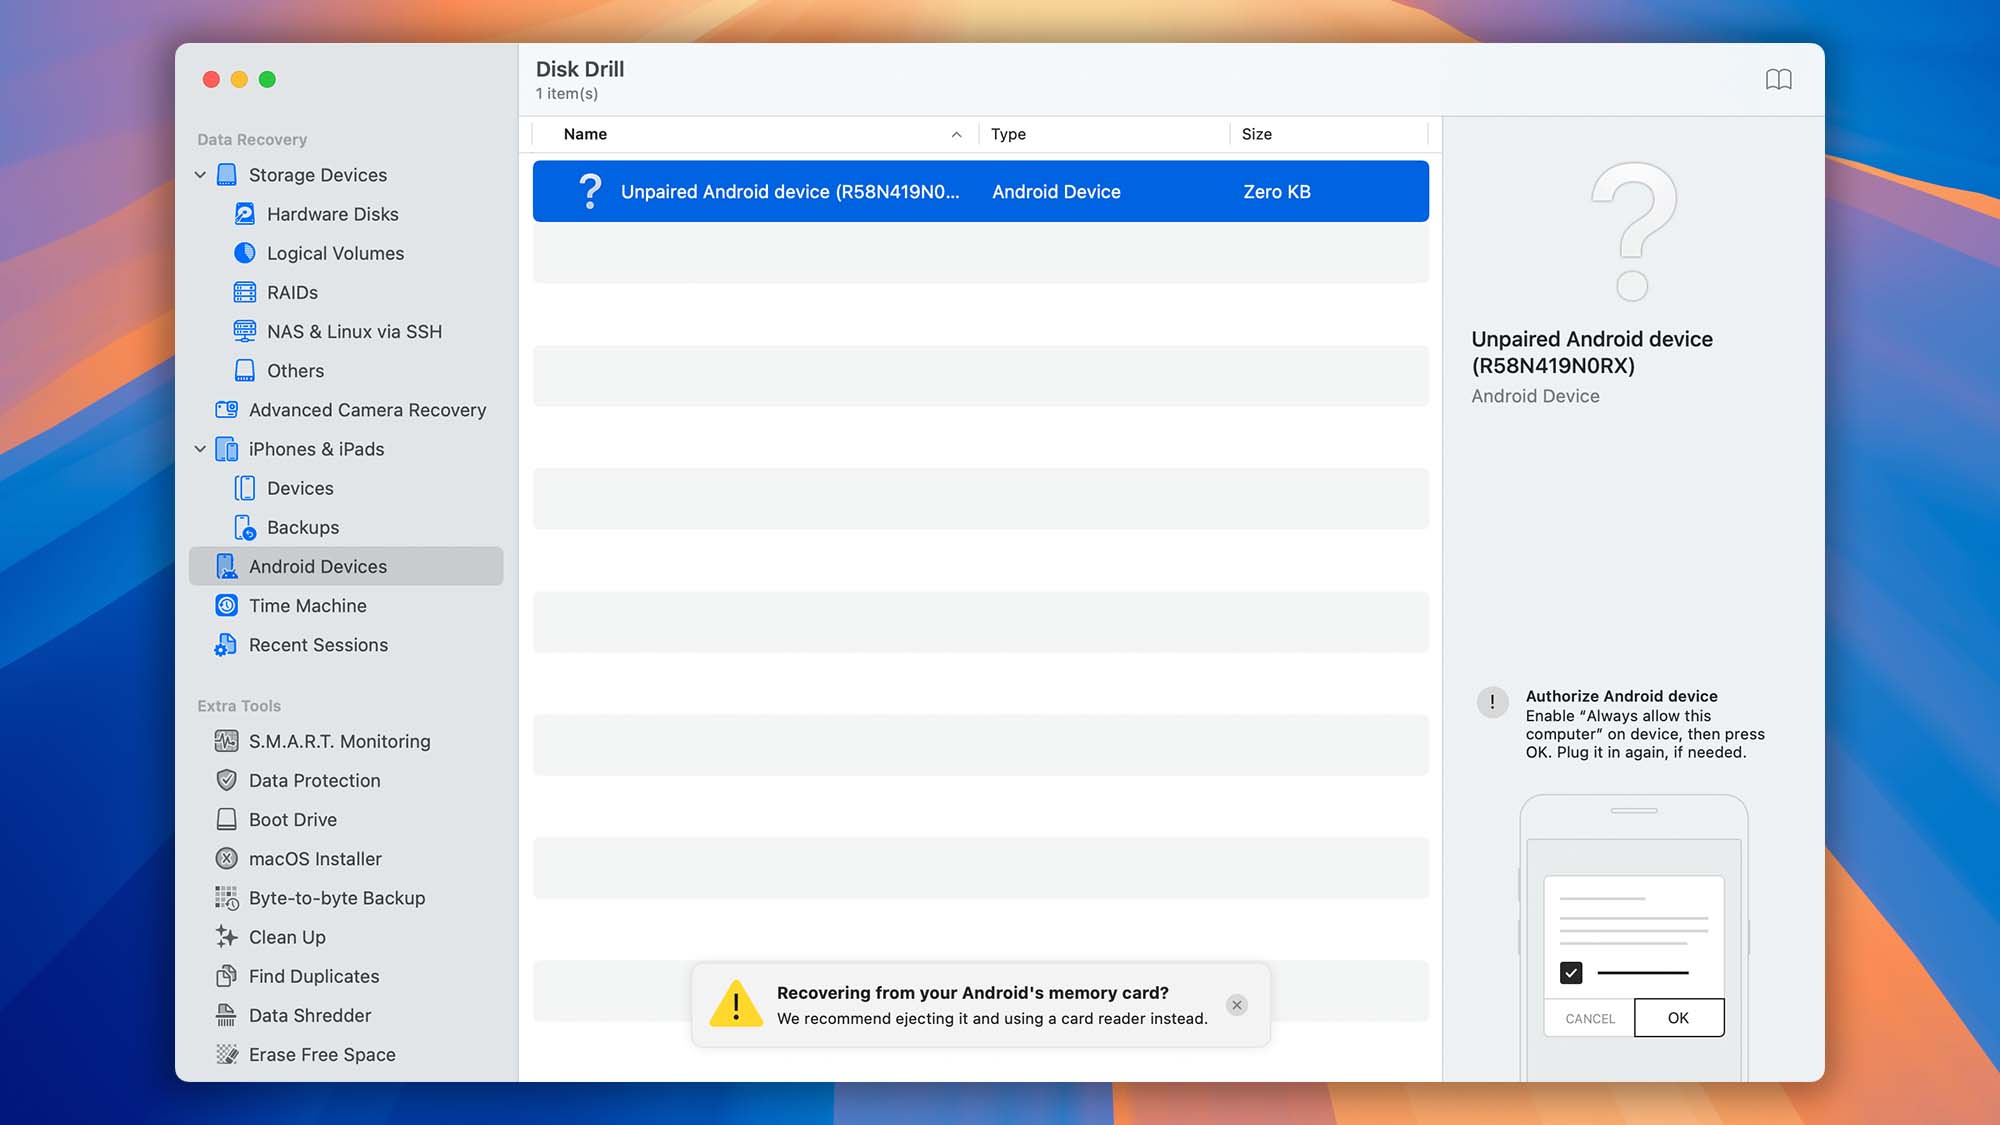Click the Byte-to-byte Backup icon
The width and height of the screenshot is (2000, 1125).
tap(227, 898)
